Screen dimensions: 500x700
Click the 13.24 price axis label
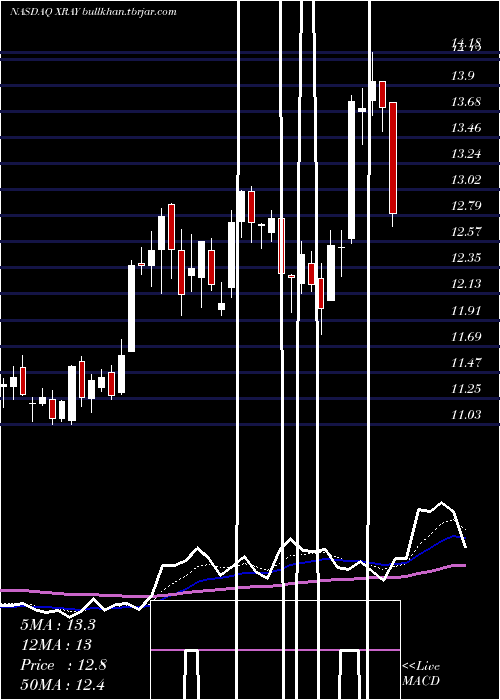tap(466, 154)
